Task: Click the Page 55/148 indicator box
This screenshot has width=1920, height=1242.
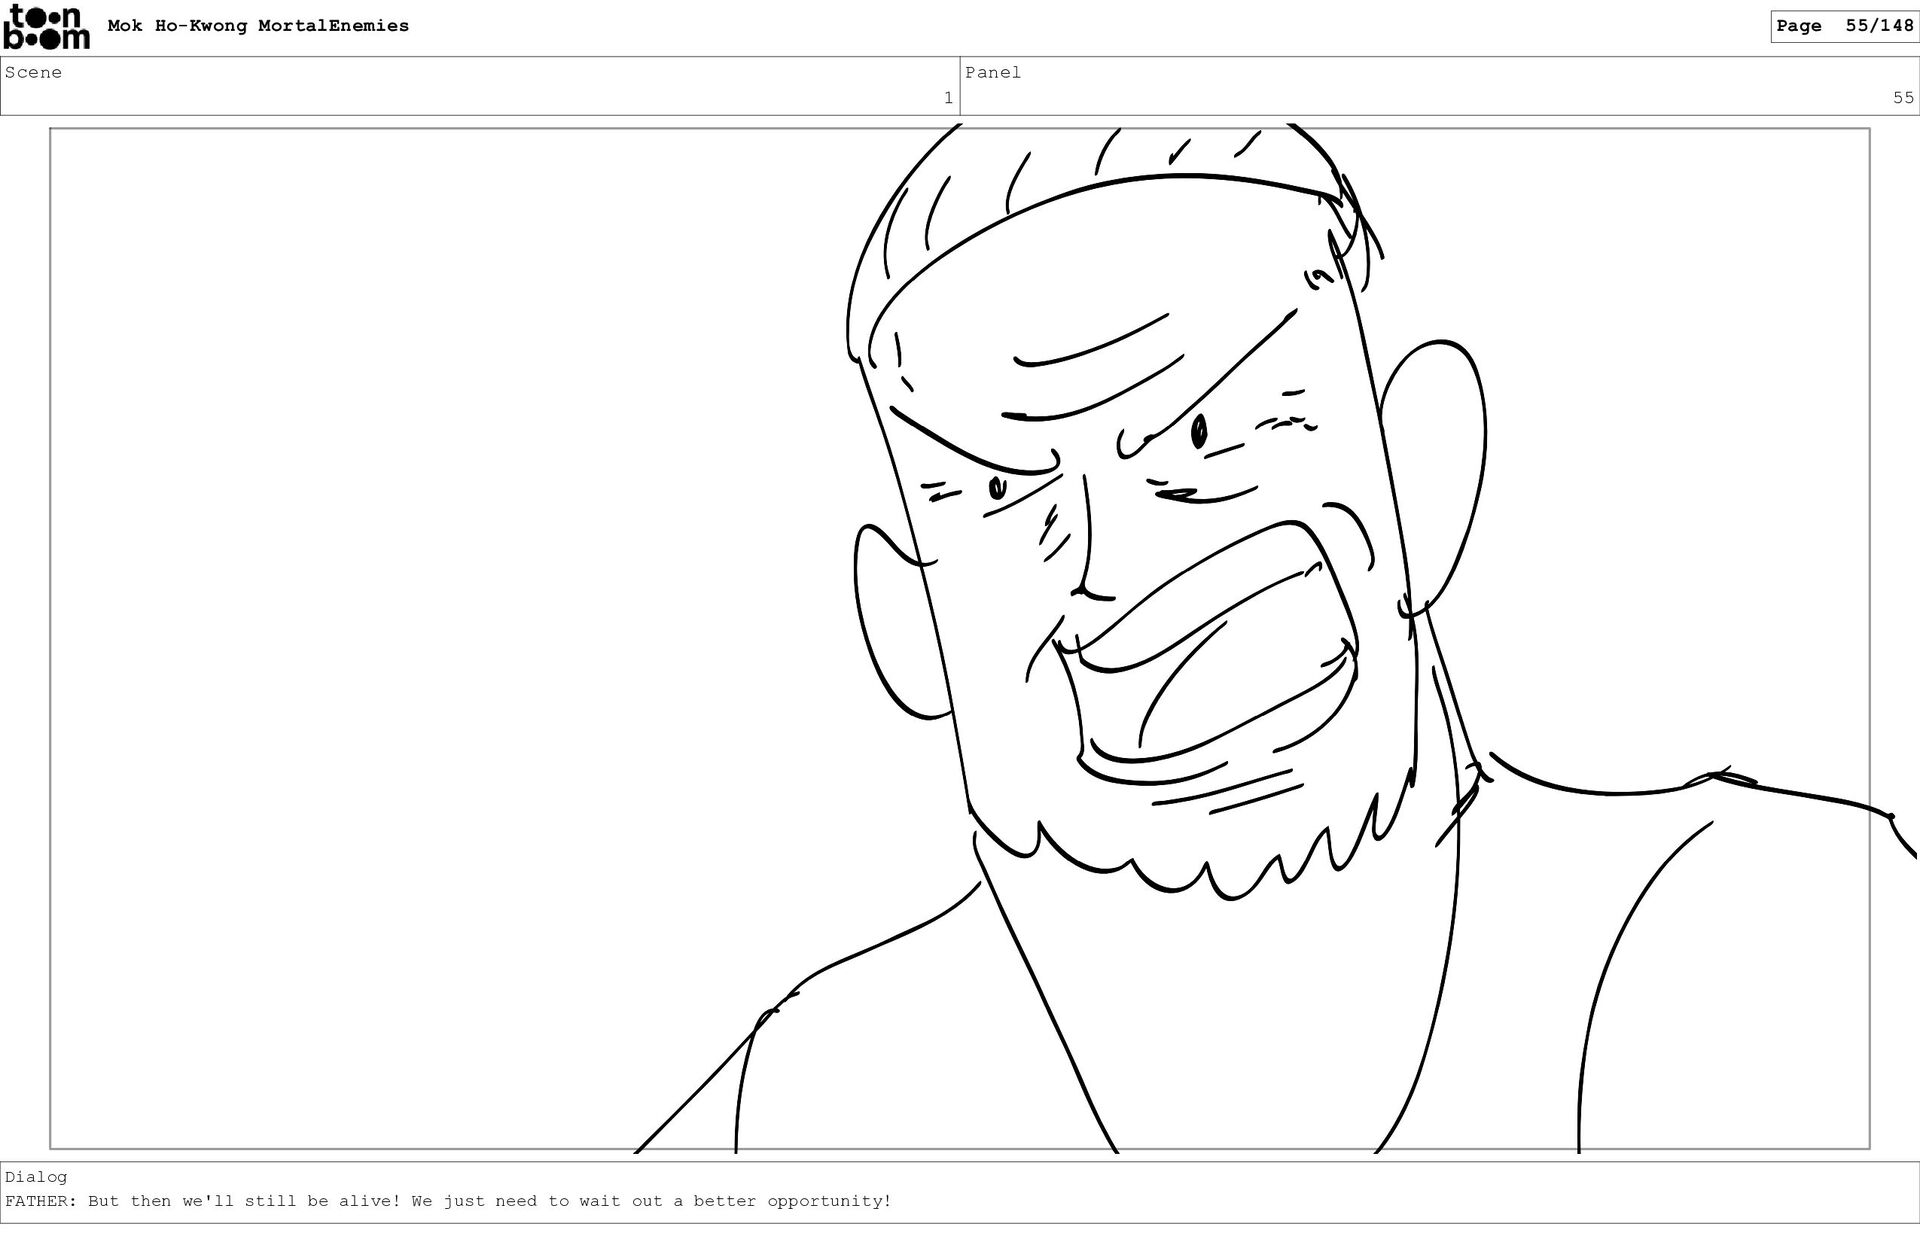Action: coord(1844,26)
